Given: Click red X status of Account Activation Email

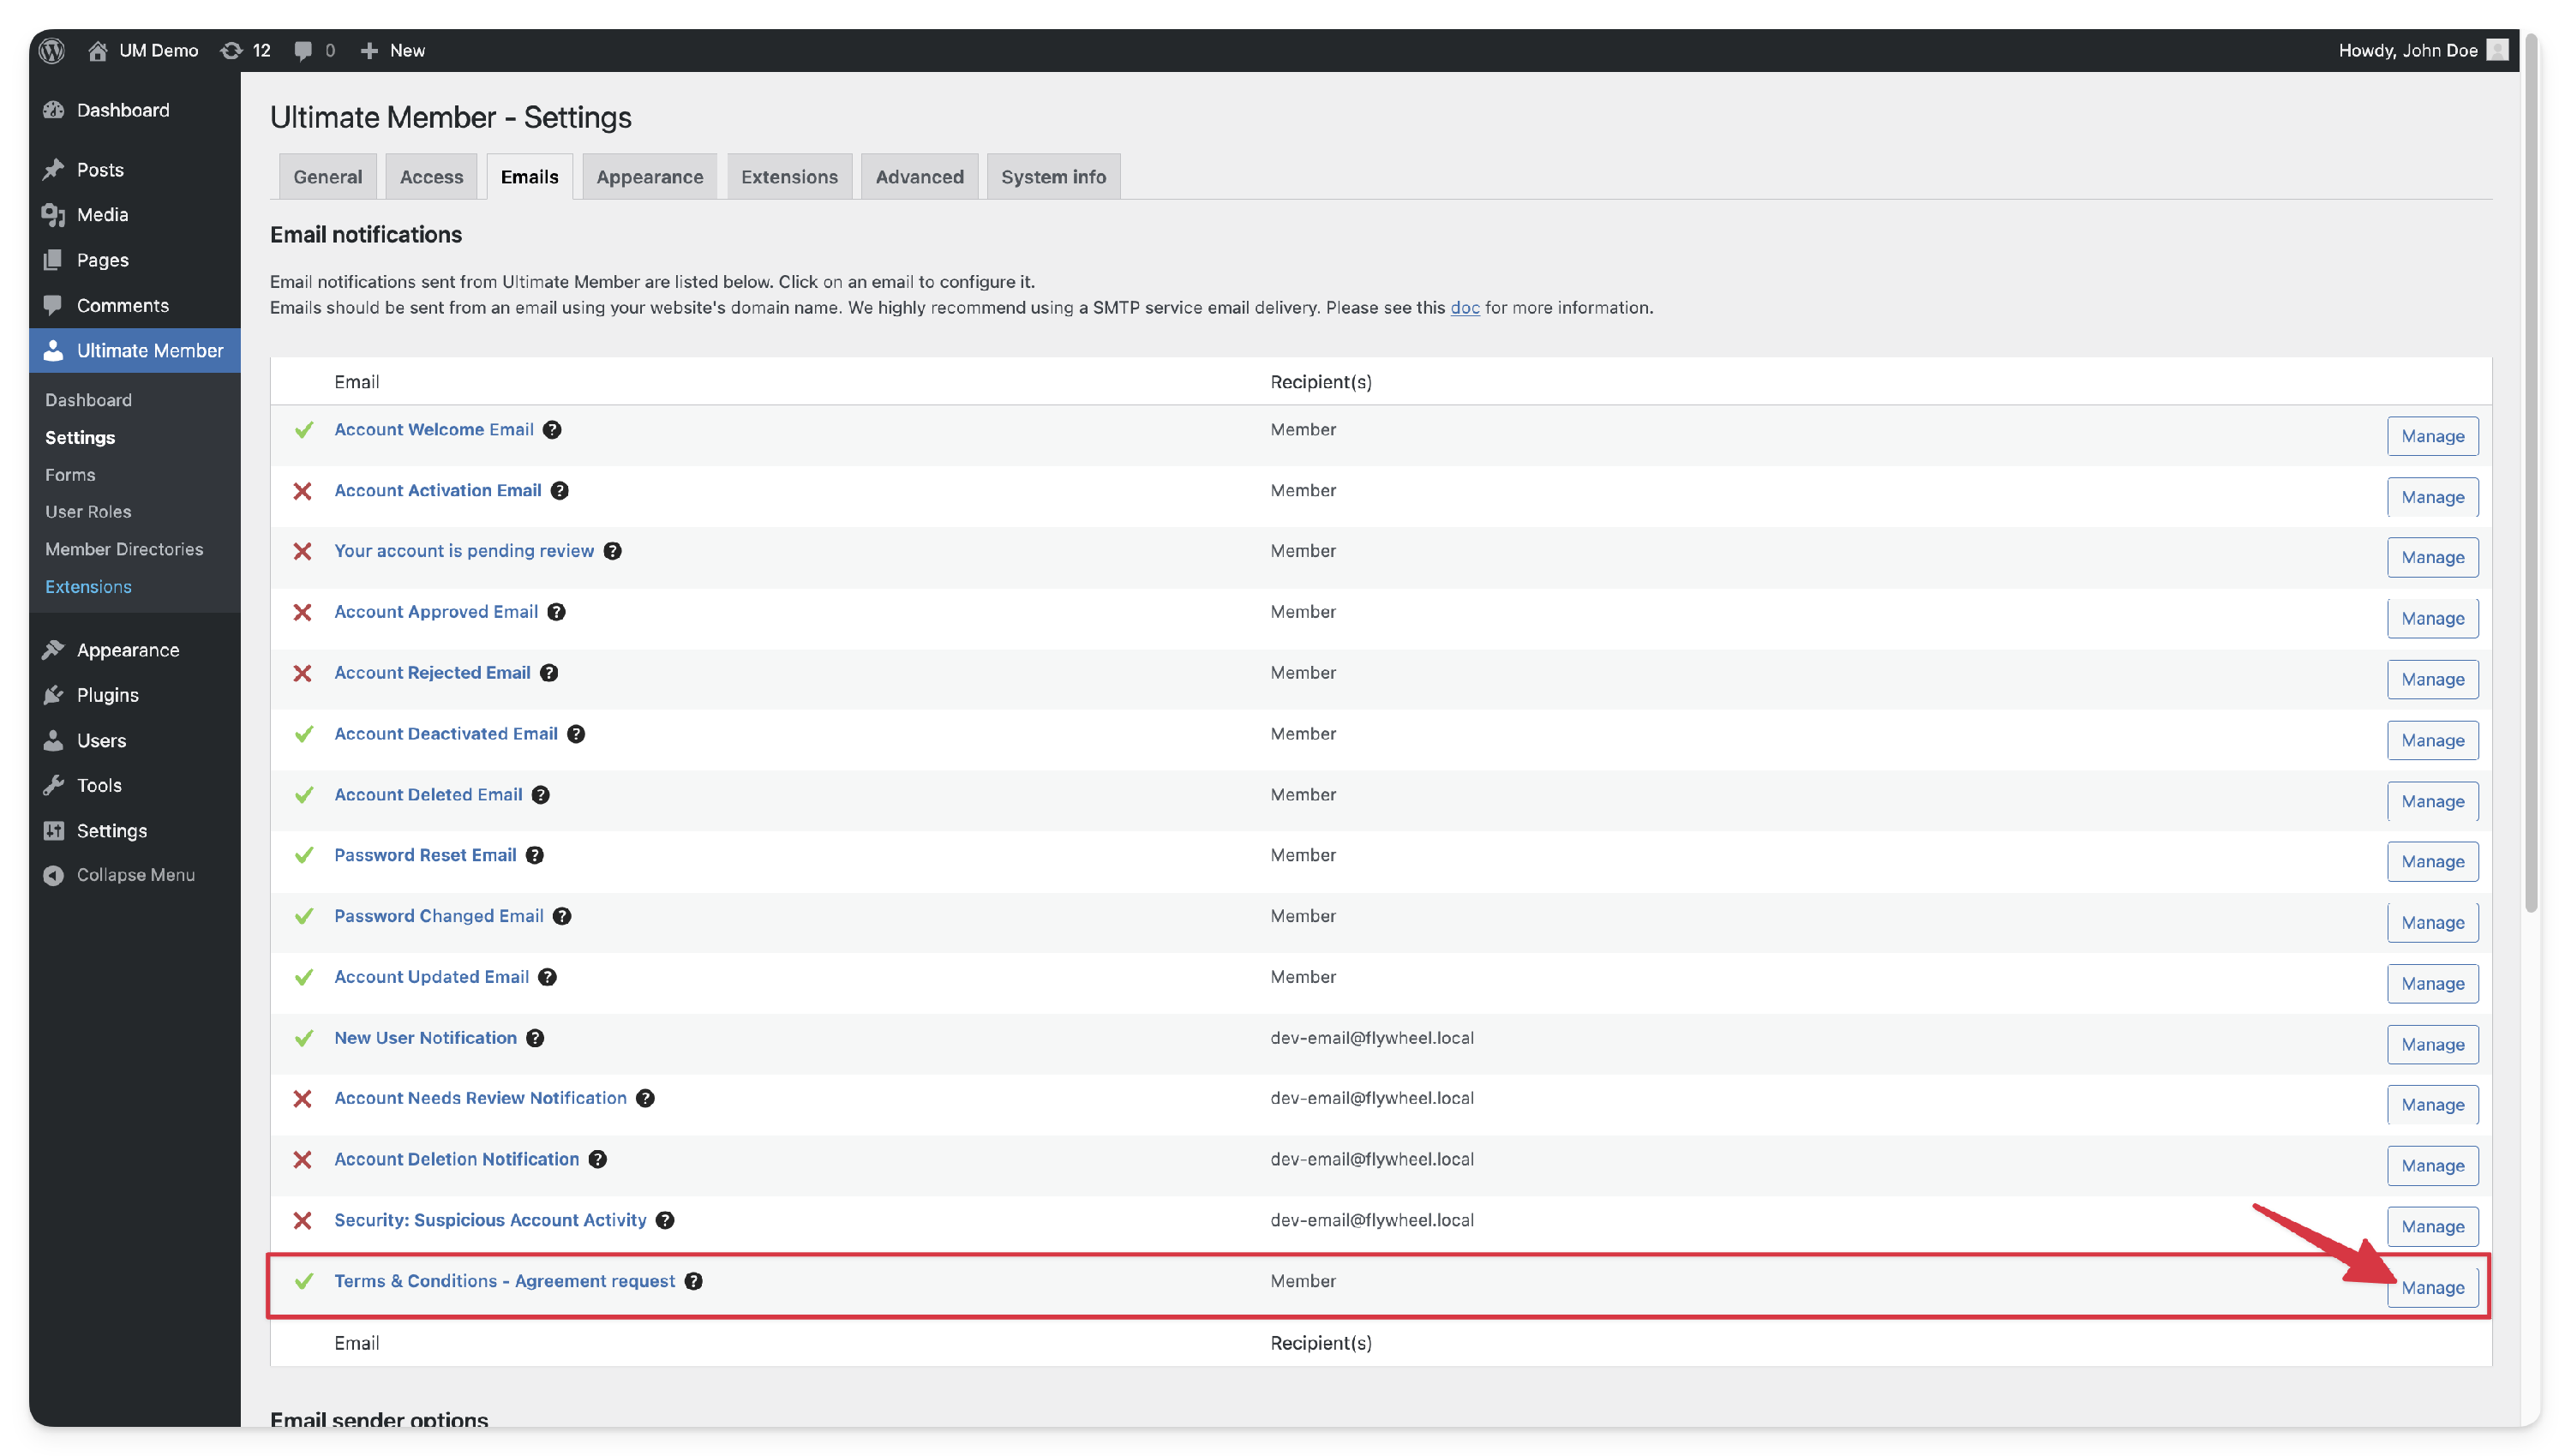Looking at the screenshot, I should point(302,491).
